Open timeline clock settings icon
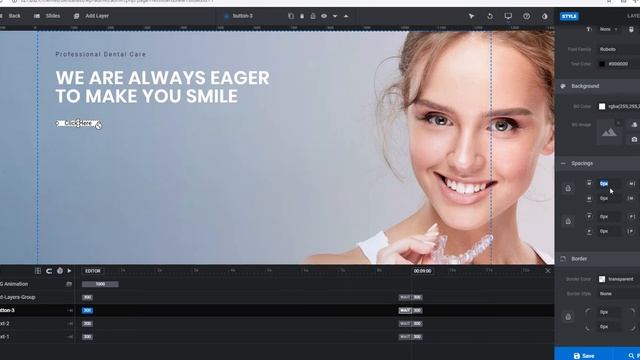This screenshot has width=640, height=360. coord(60,271)
